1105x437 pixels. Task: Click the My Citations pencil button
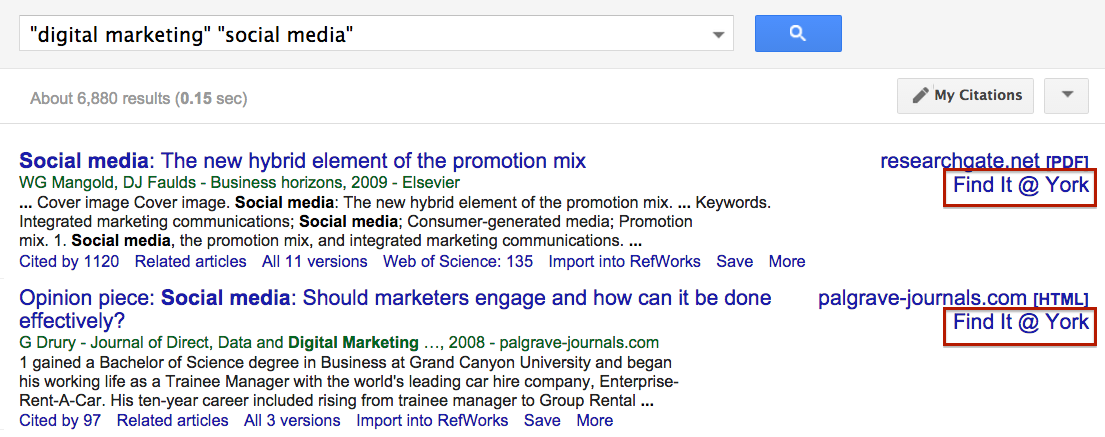point(965,96)
